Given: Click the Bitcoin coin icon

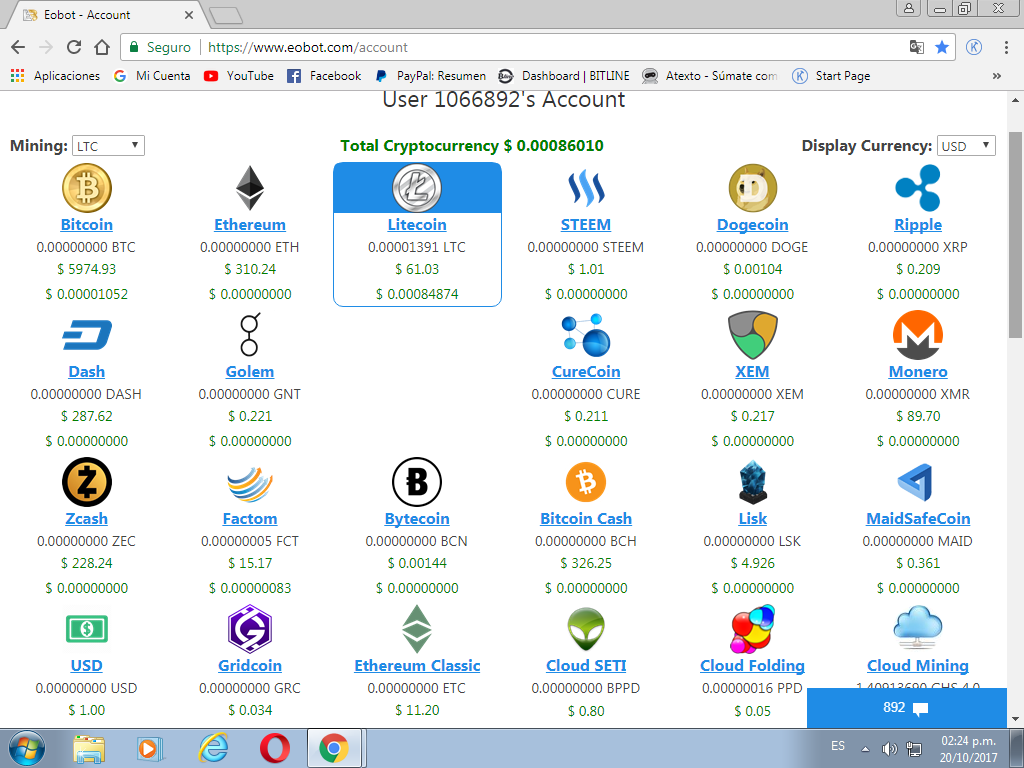Looking at the screenshot, I should coord(87,188).
